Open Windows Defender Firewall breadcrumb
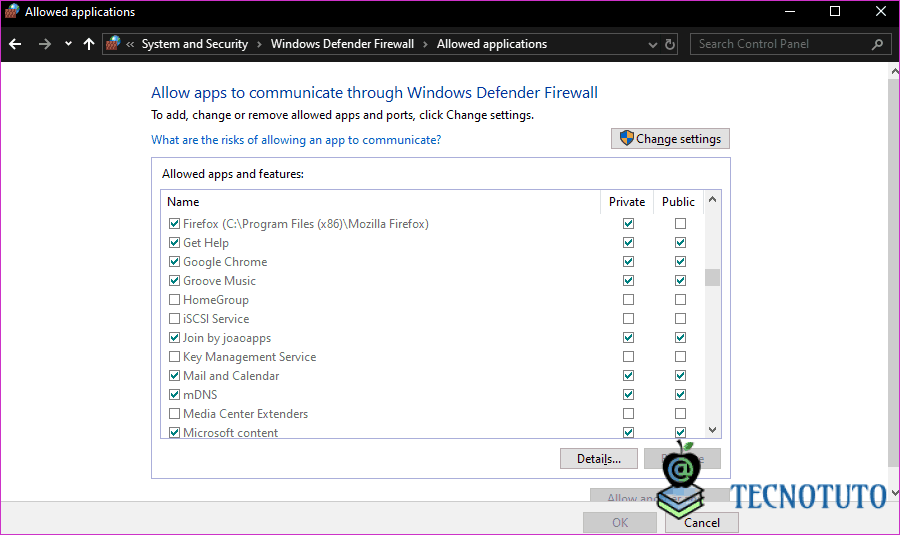The height and width of the screenshot is (535, 900). coord(342,44)
